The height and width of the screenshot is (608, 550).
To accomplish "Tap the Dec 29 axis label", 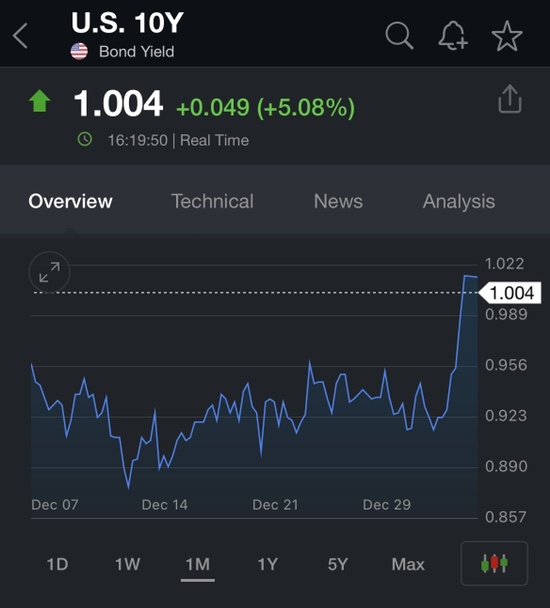I will tap(386, 504).
